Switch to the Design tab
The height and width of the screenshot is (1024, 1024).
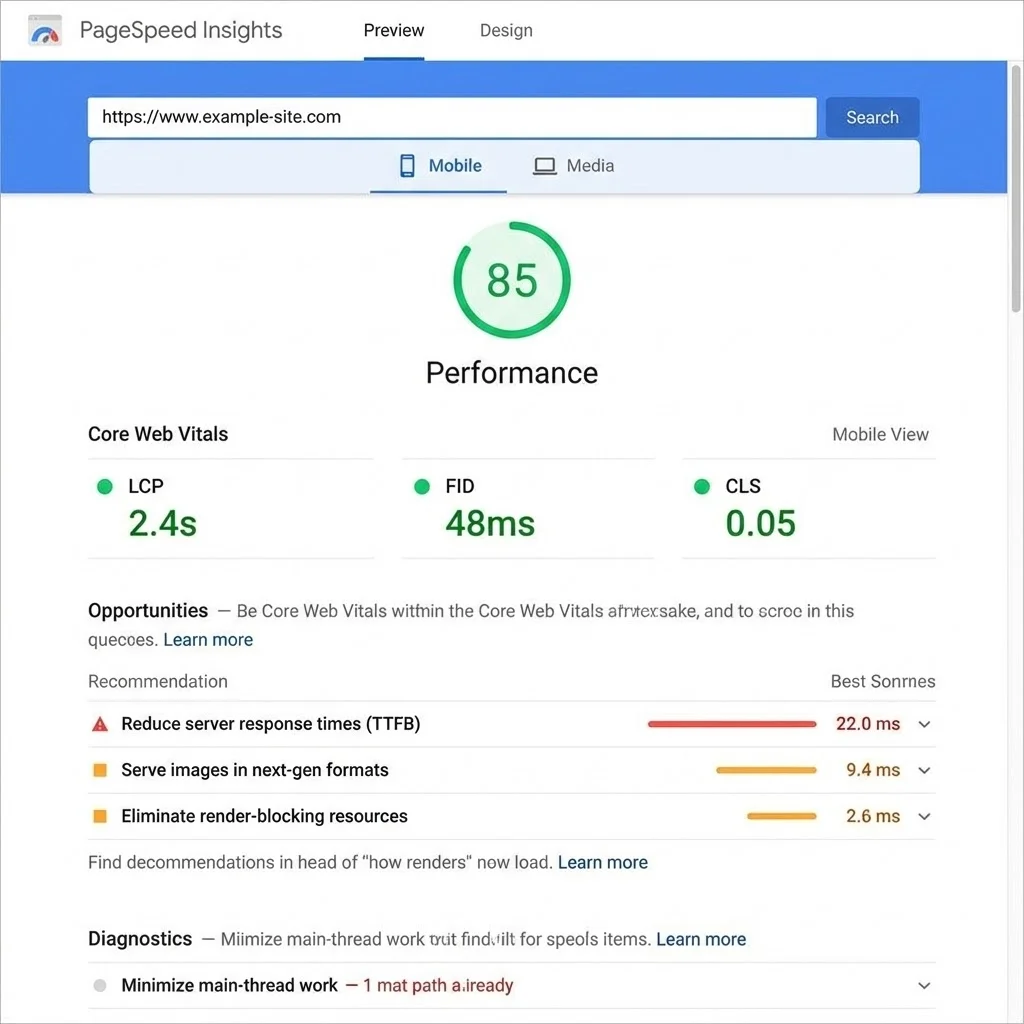pos(506,30)
